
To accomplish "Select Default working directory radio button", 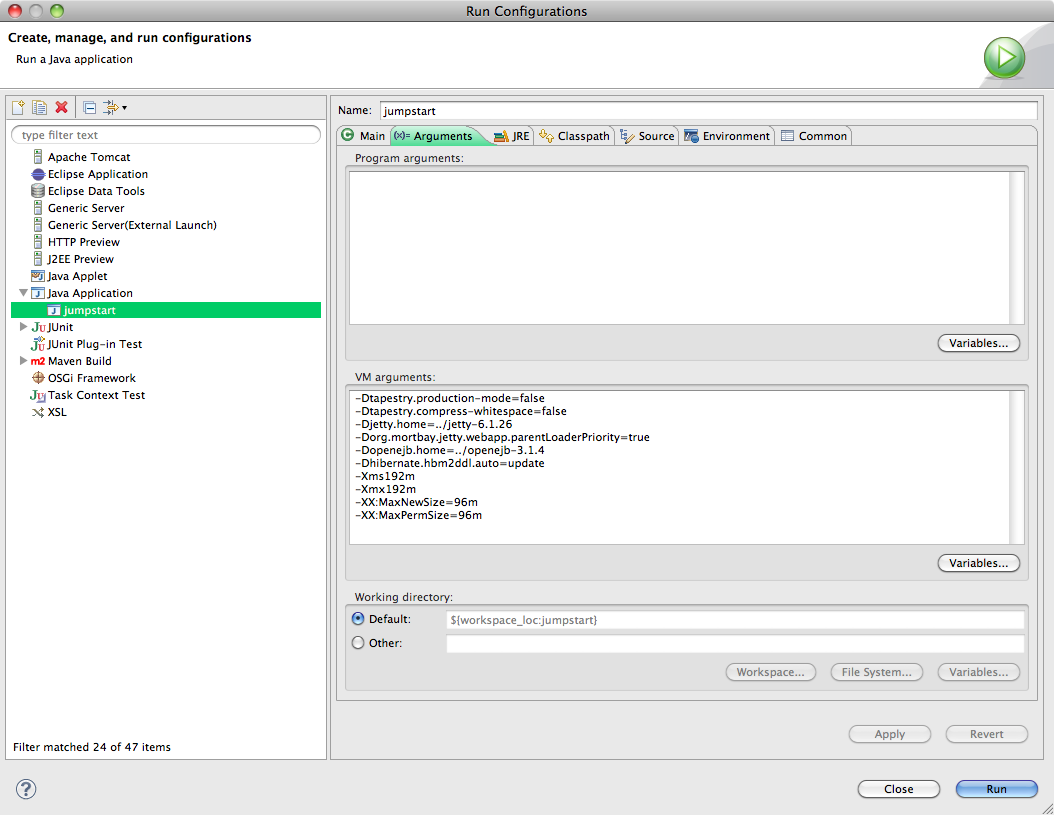I will [x=358, y=619].
